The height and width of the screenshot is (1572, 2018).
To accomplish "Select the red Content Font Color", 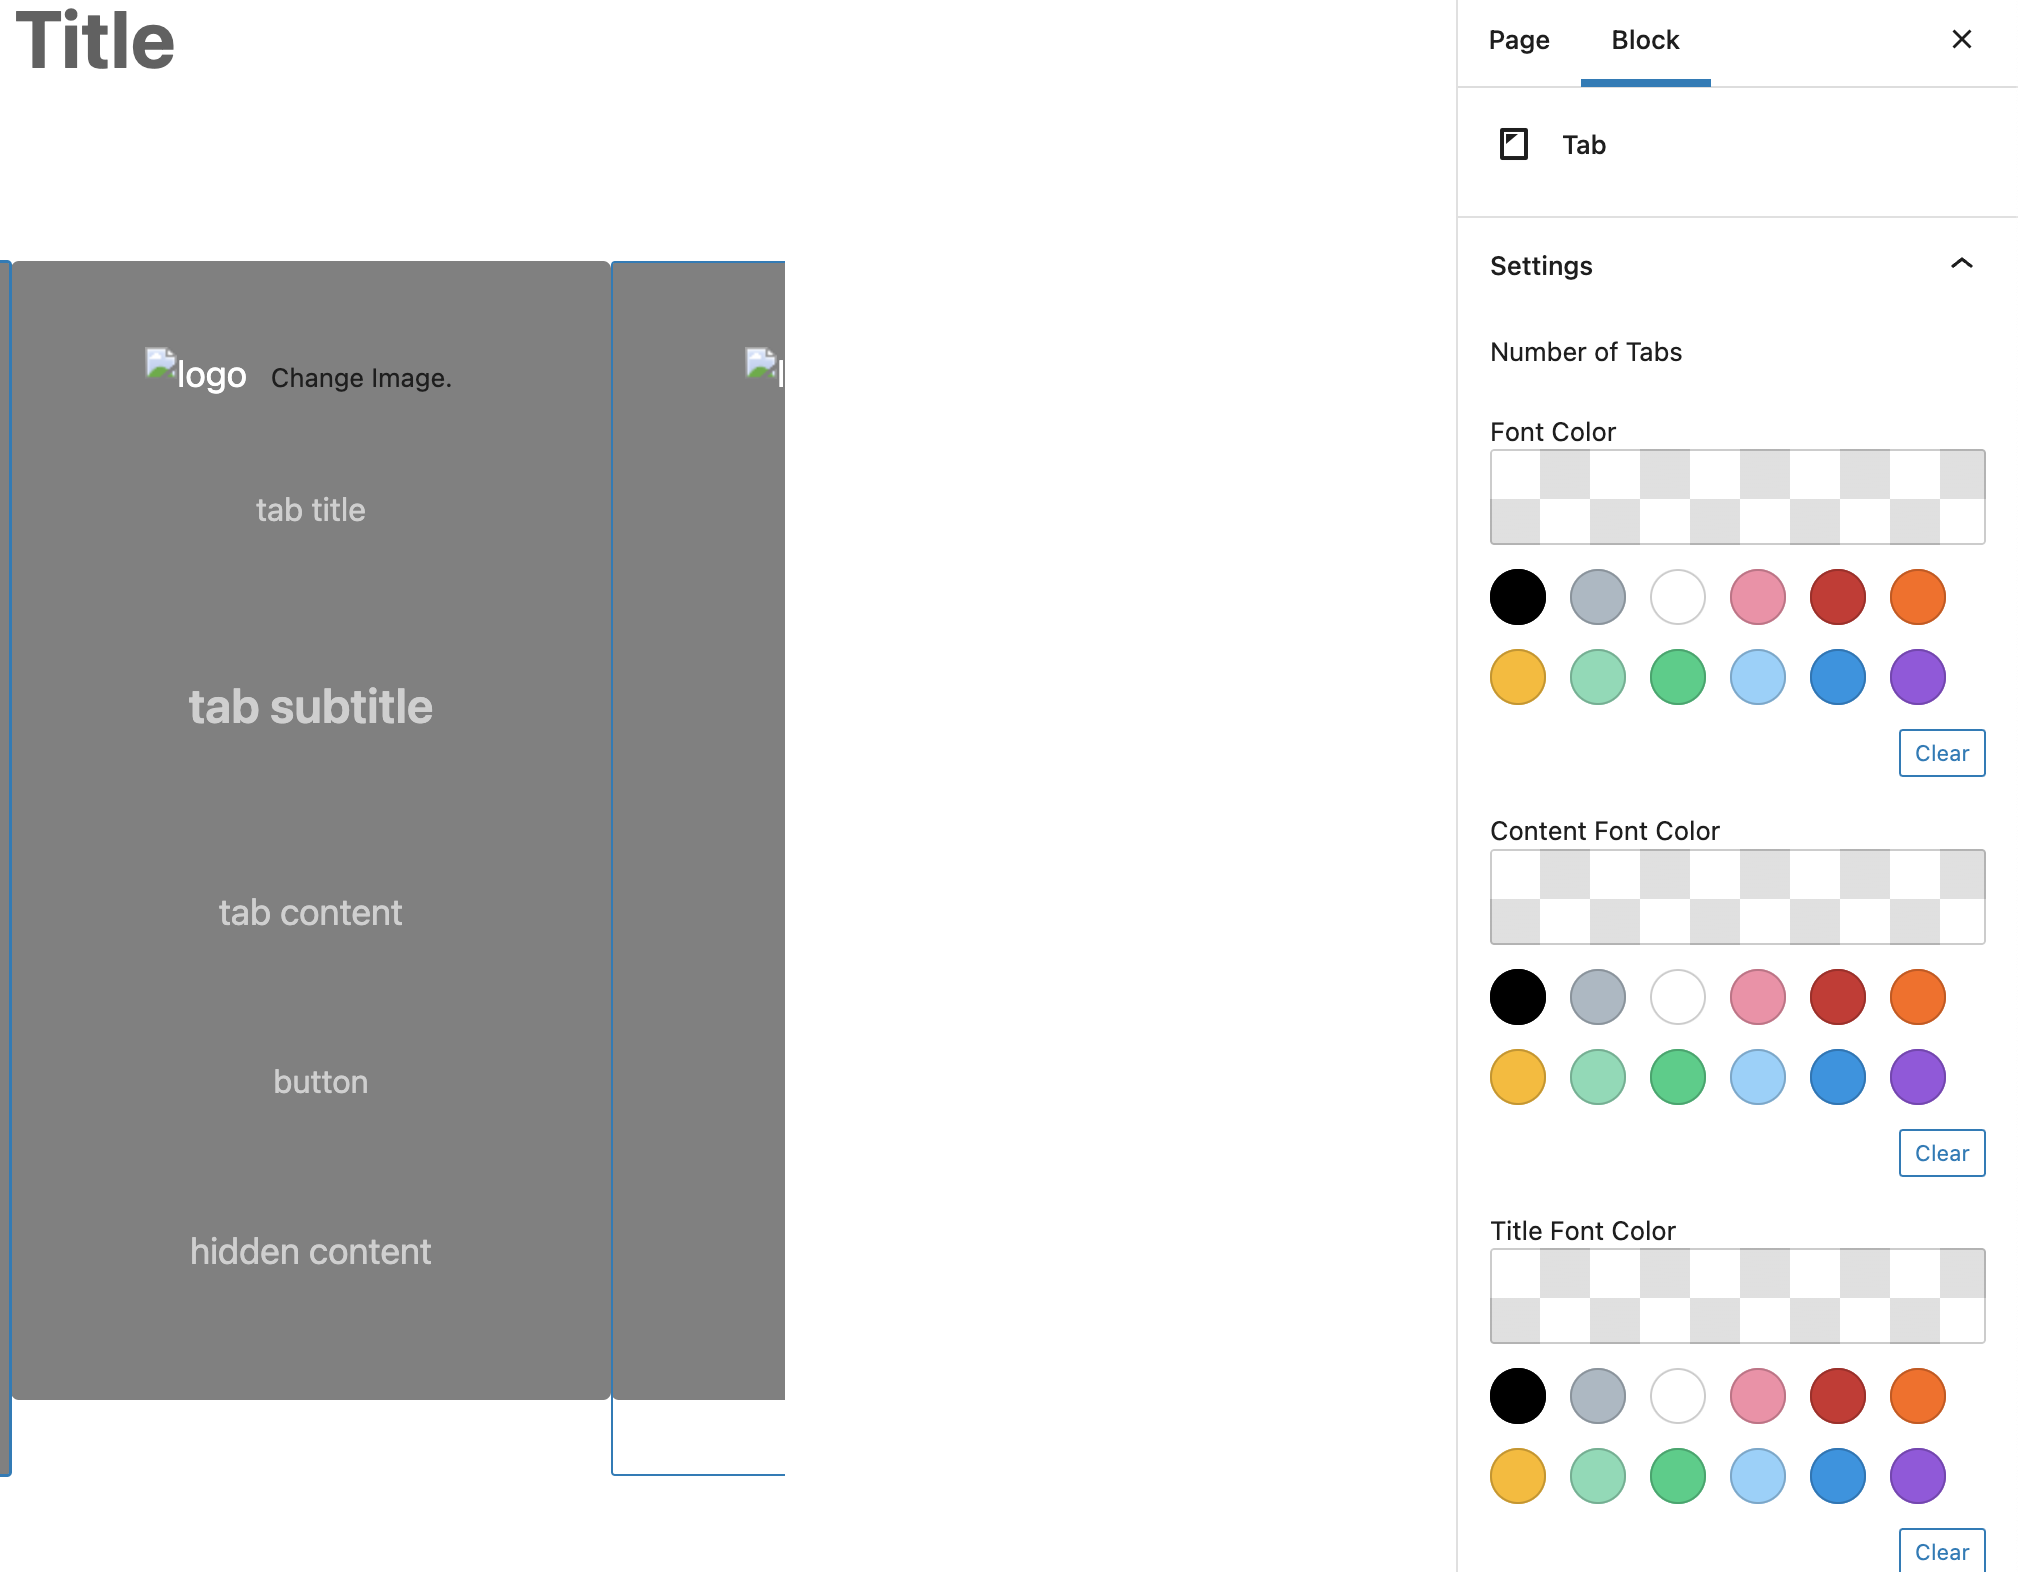I will 1838,994.
